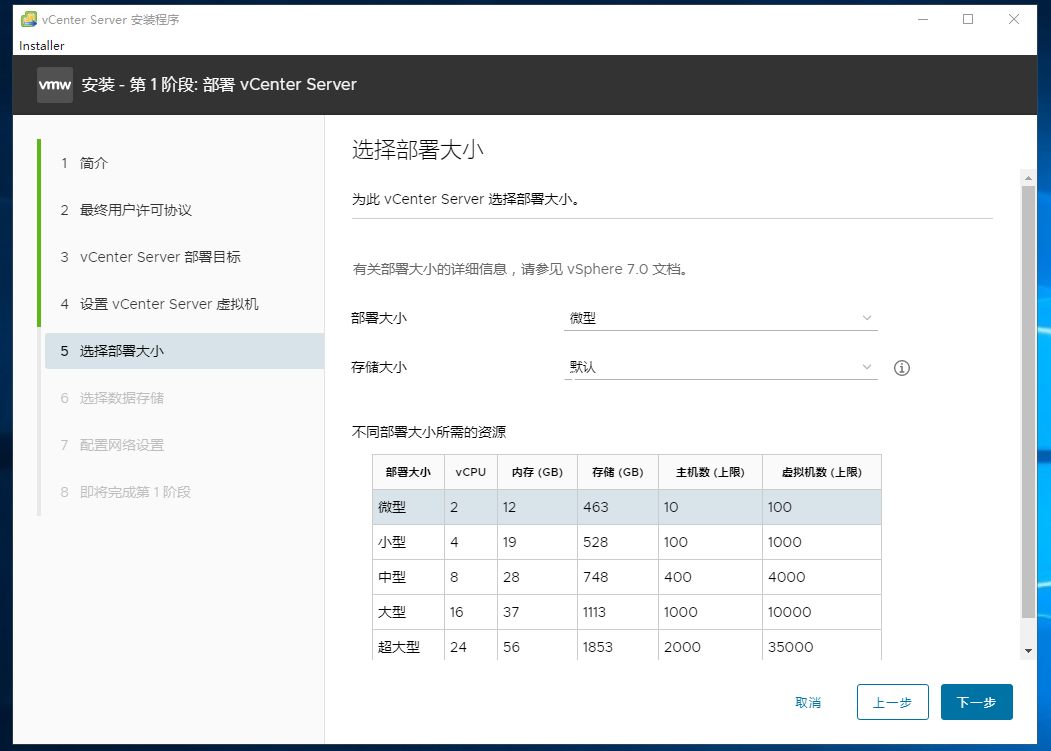Open the 部署大小 dropdown showing 微型
This screenshot has height=751, width=1051.
721,318
